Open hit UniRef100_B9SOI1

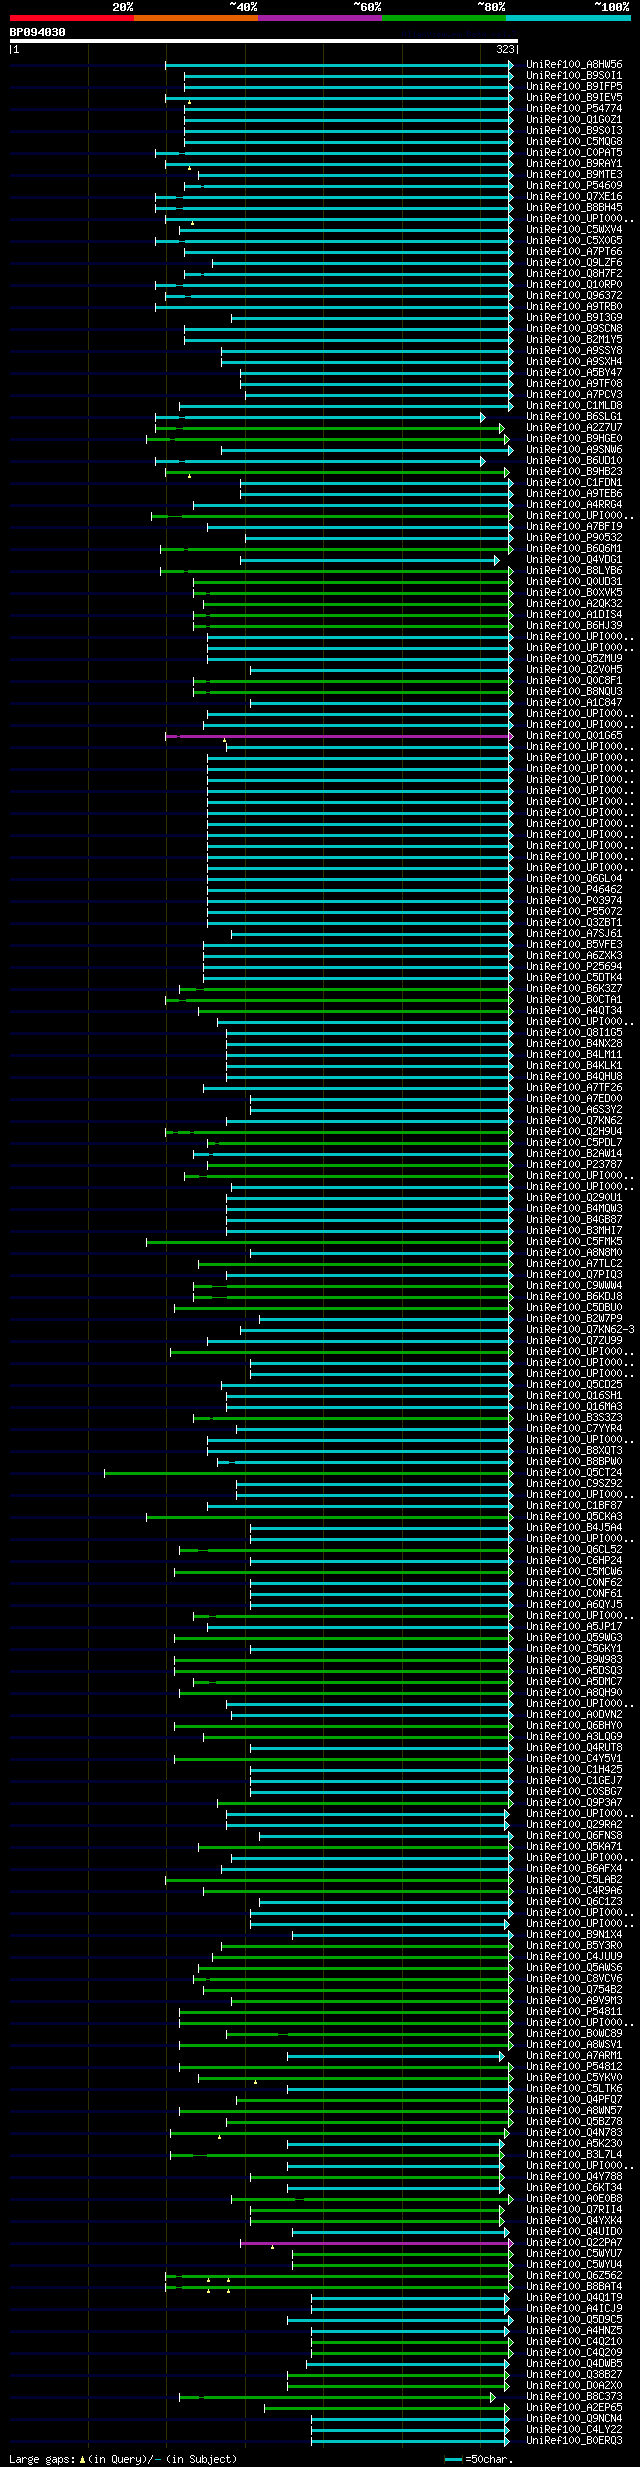[574, 76]
